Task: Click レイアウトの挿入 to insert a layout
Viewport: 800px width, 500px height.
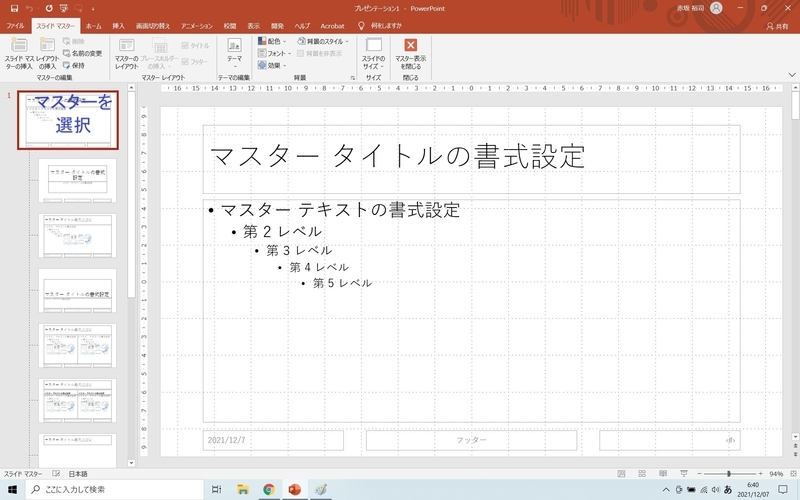Action: [47, 54]
